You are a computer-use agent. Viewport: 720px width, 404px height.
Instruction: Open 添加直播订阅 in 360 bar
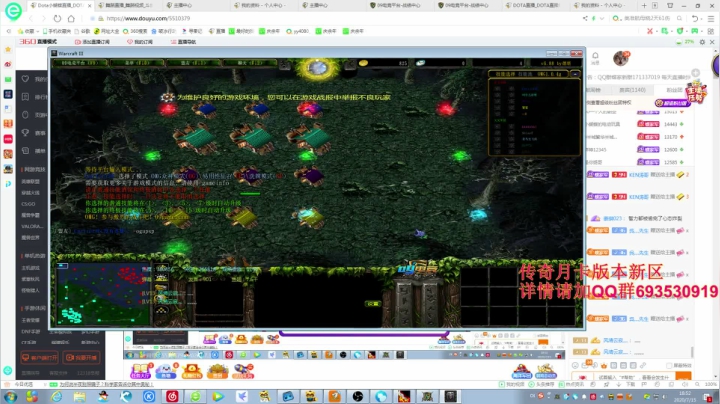(x=92, y=42)
